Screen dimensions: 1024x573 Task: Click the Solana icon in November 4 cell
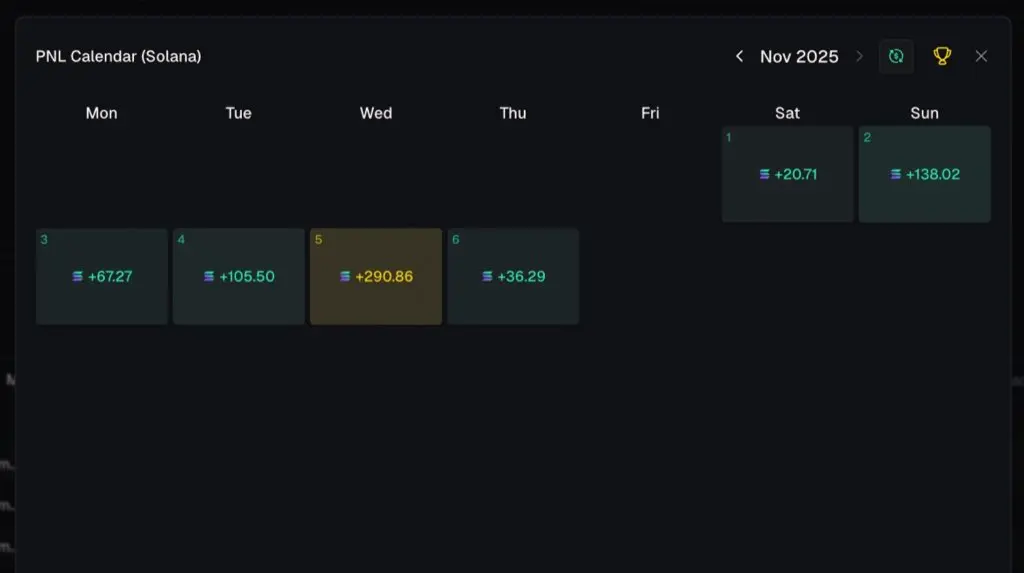point(209,277)
